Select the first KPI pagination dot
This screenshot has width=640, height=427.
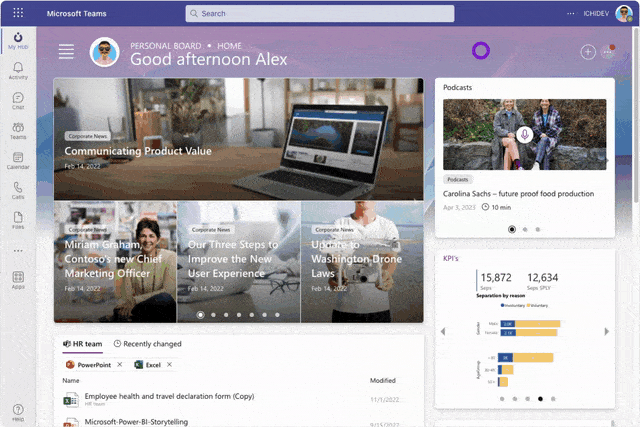point(502,399)
